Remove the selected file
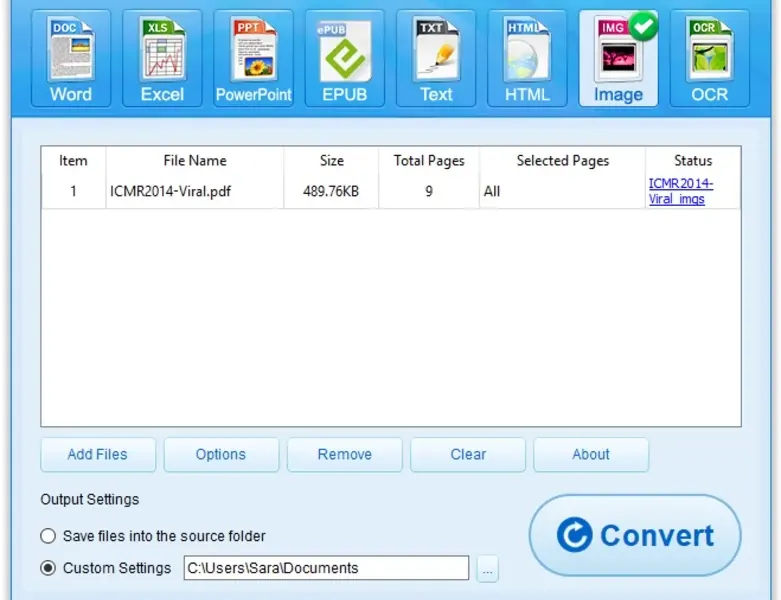Viewport: 781px width, 600px height. 345,454
